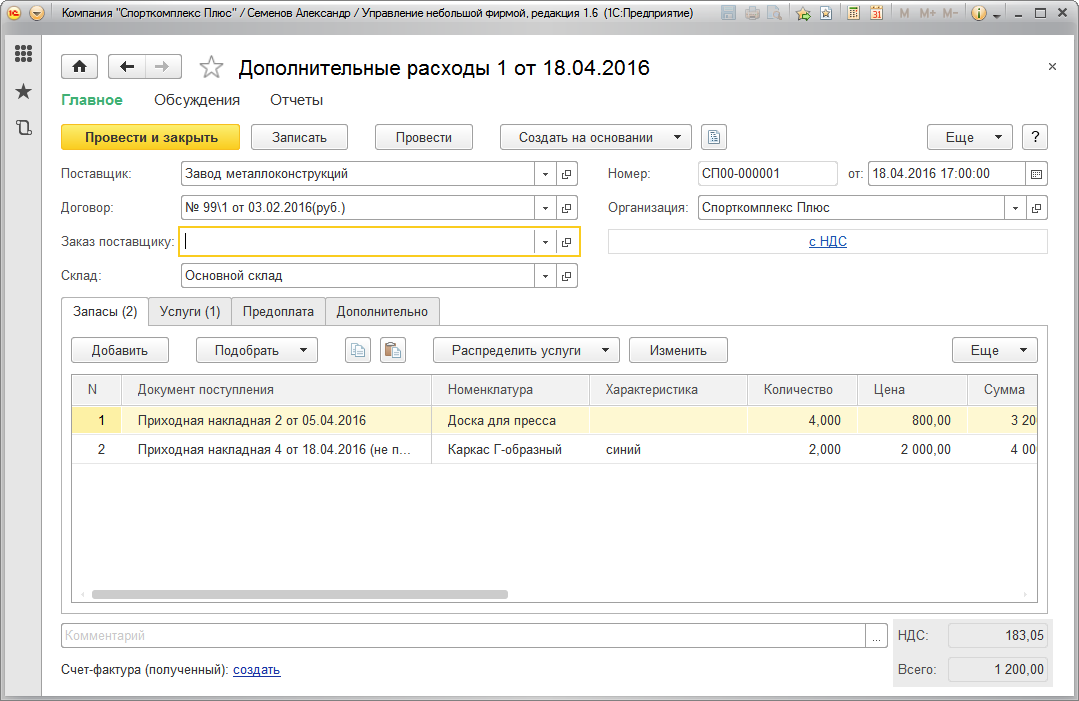Image resolution: width=1079 pixels, height=701 pixels.
Task: Open the Favorites star in left sidebar
Action: (23, 91)
